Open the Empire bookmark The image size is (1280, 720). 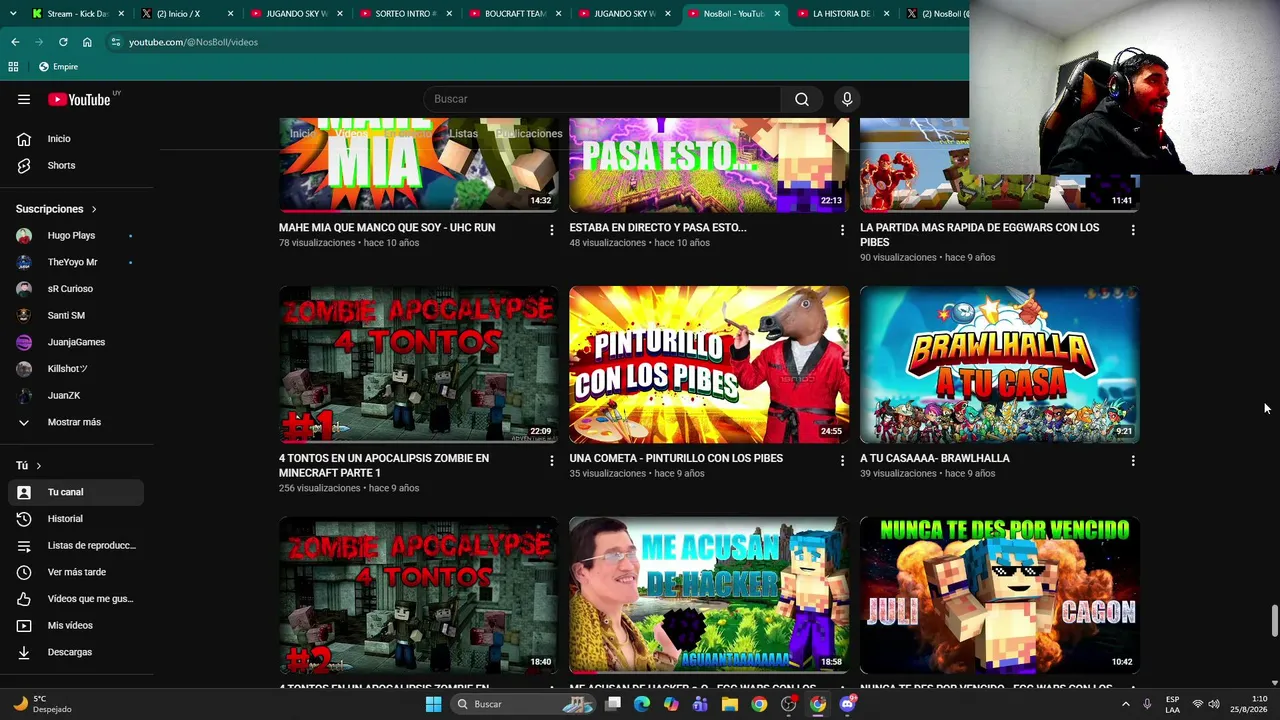coord(58,67)
